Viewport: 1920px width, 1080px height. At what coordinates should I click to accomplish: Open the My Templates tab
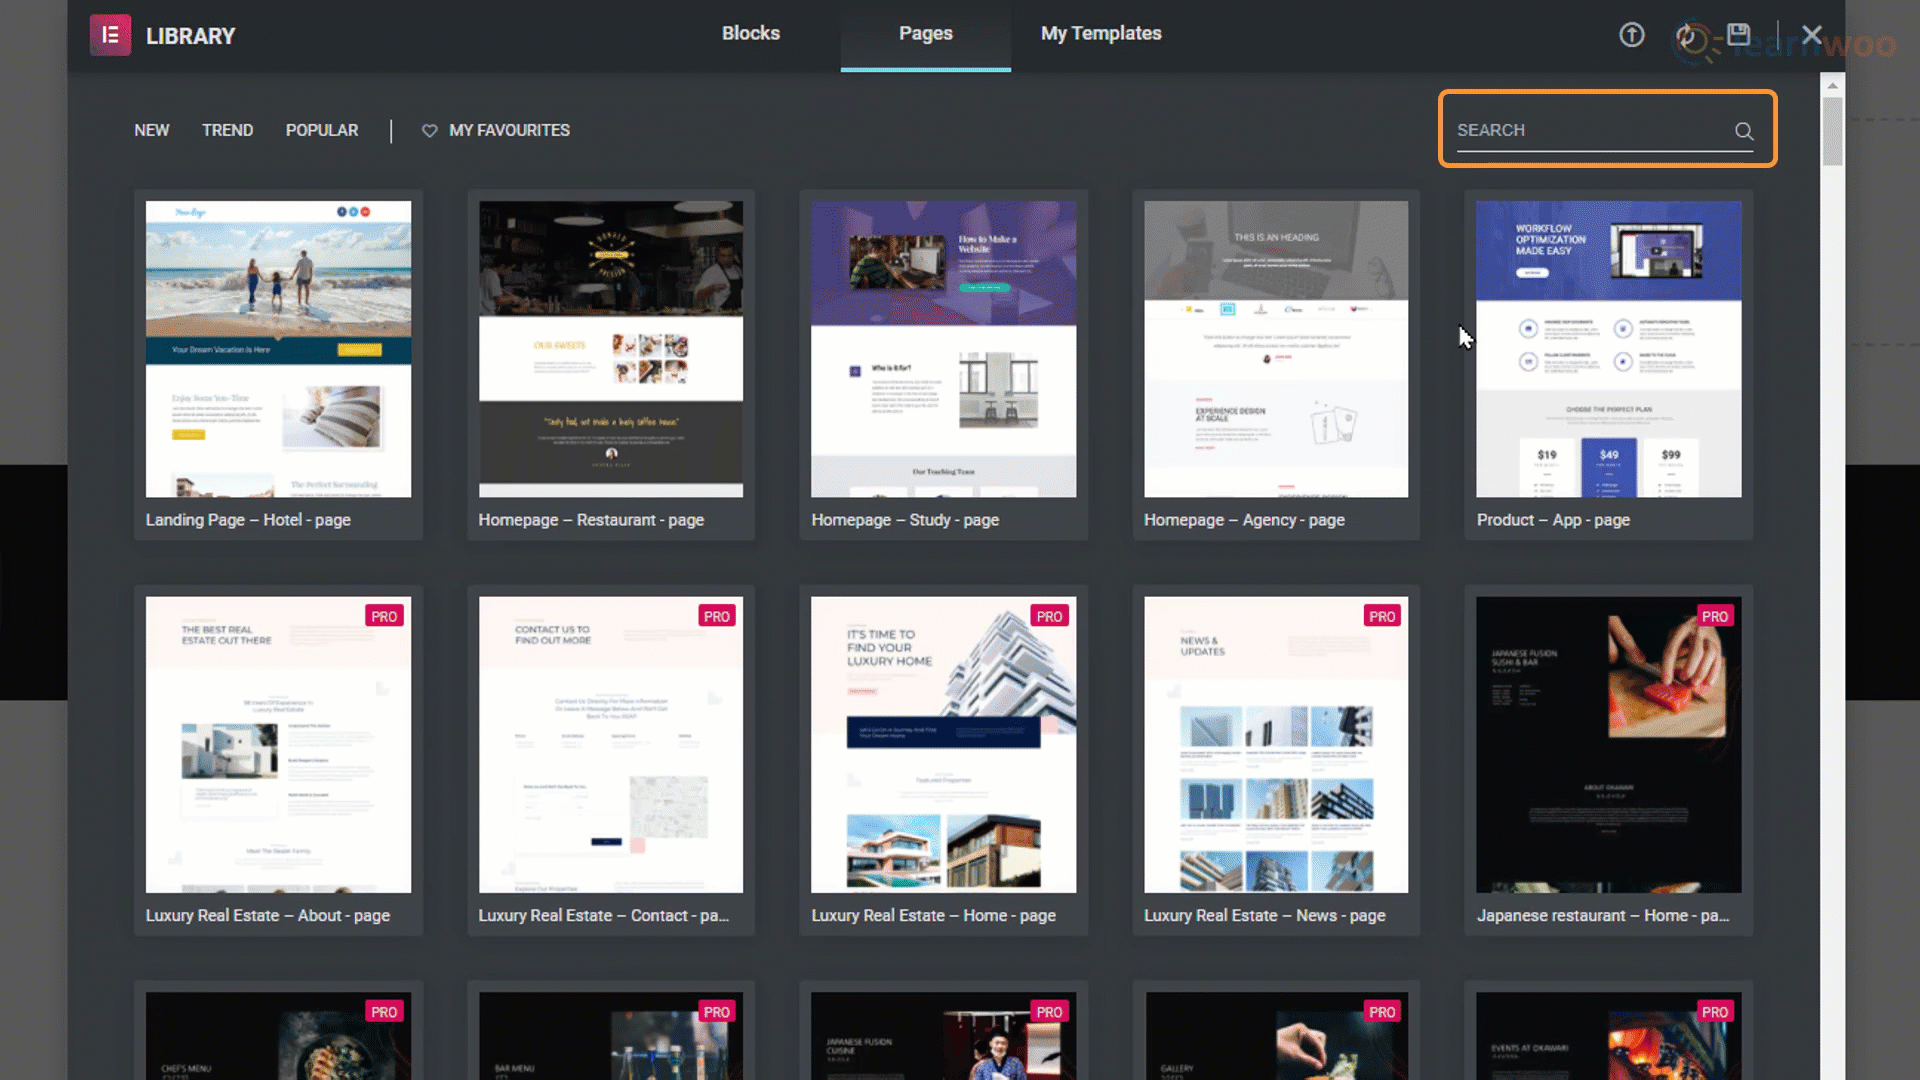click(x=1101, y=33)
